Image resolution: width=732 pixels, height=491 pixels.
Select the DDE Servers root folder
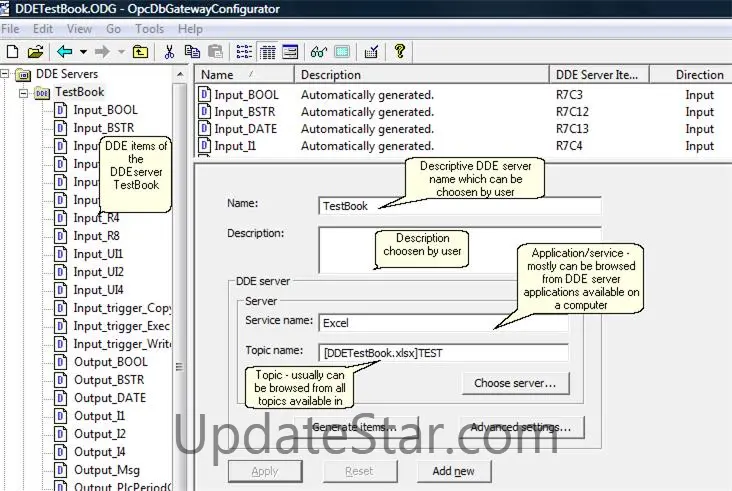(x=67, y=74)
